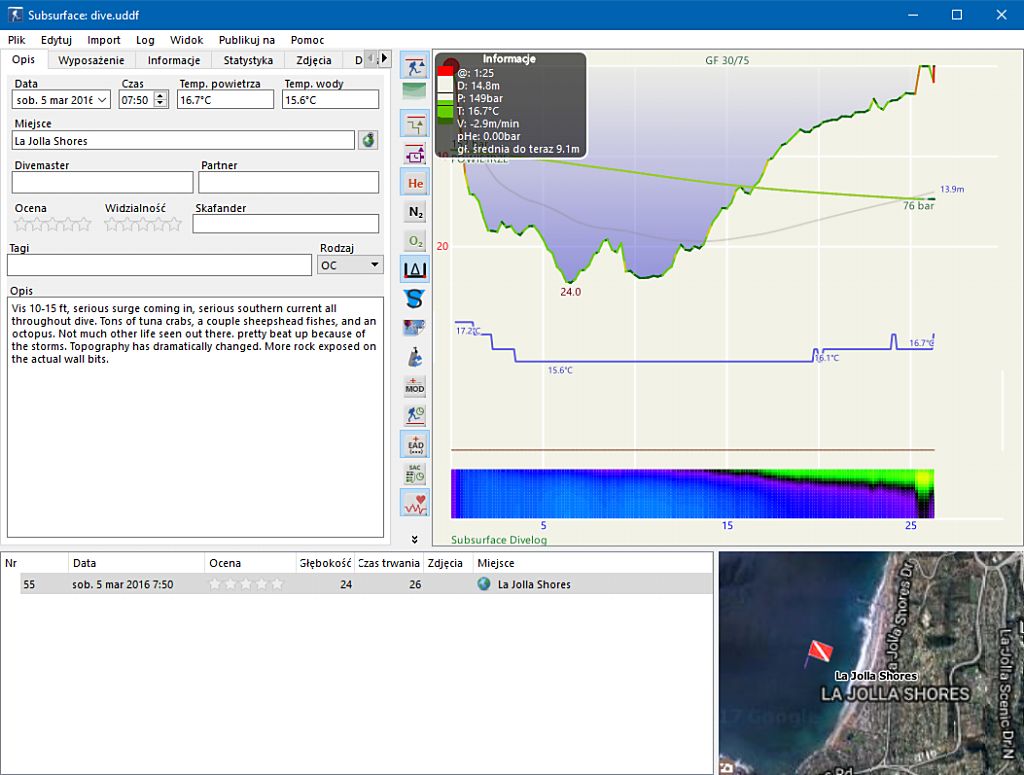Click inside the Partner text field
The height and width of the screenshot is (775, 1024).
pos(288,182)
